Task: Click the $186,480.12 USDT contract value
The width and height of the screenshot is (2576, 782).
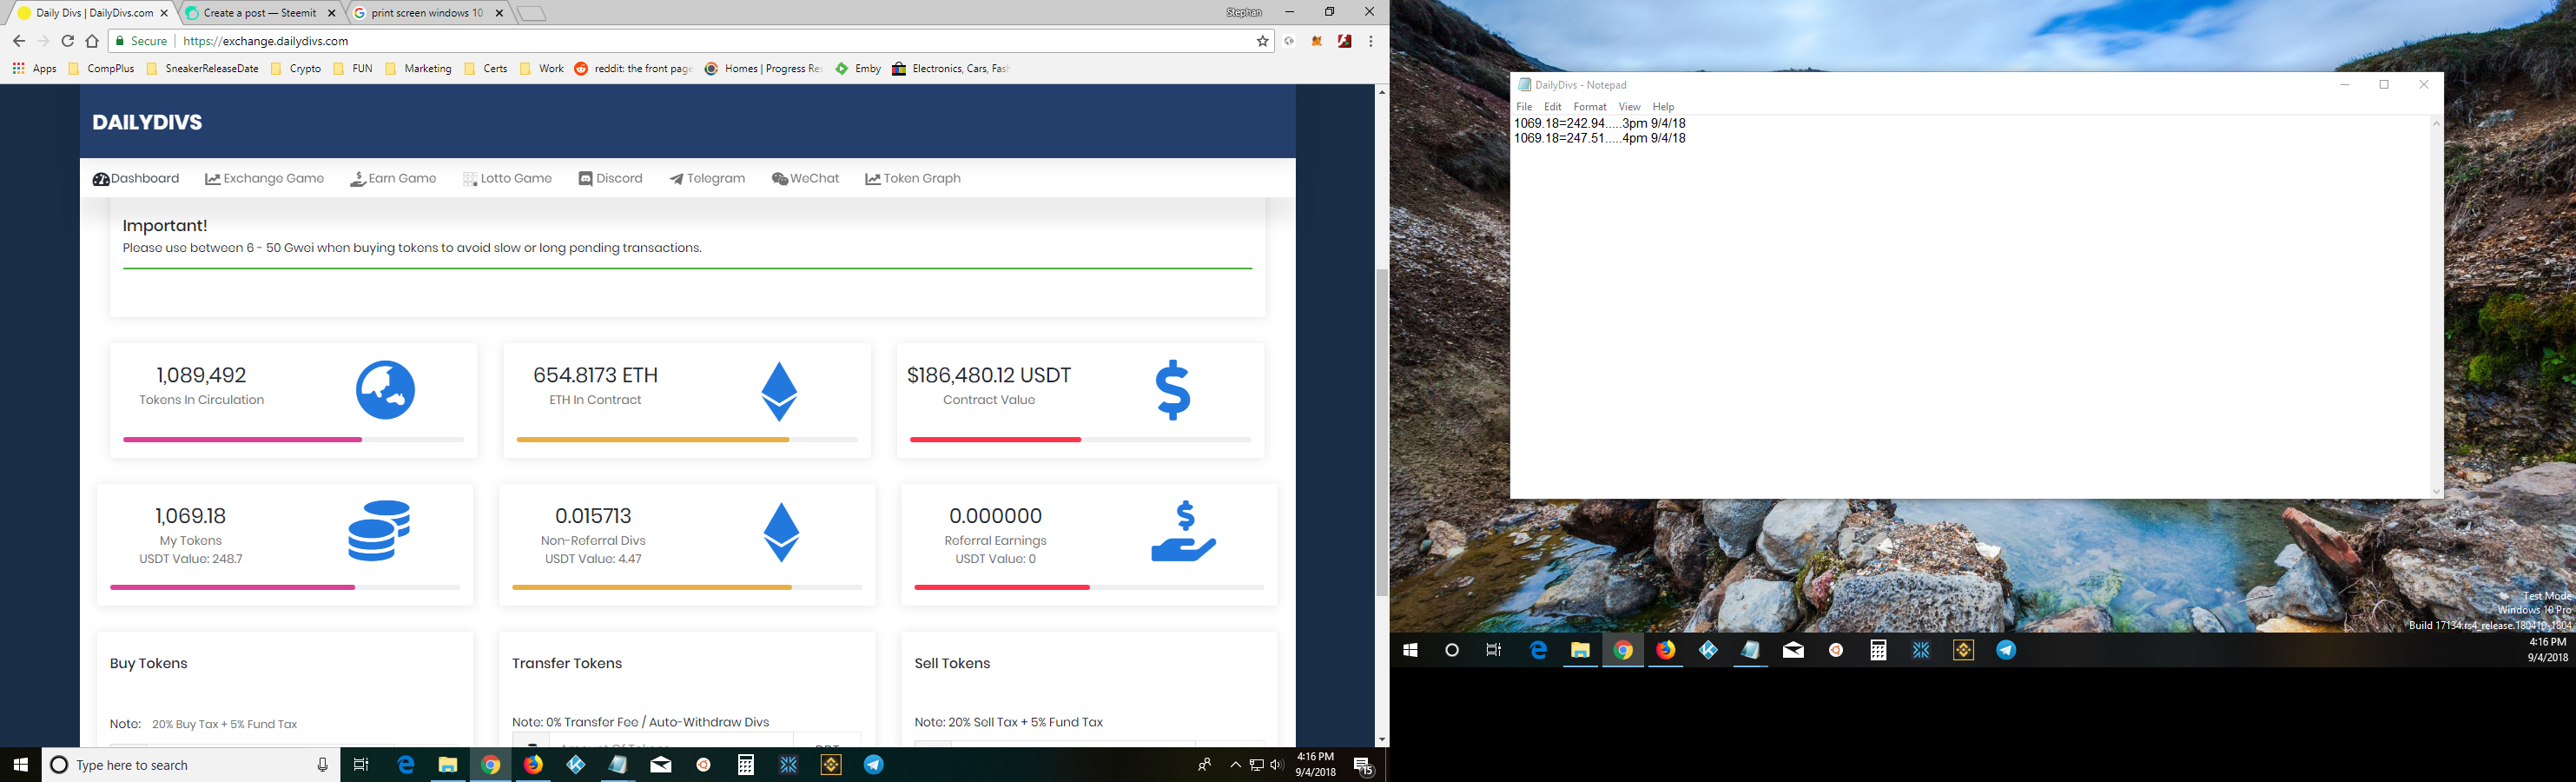Action: [989, 375]
